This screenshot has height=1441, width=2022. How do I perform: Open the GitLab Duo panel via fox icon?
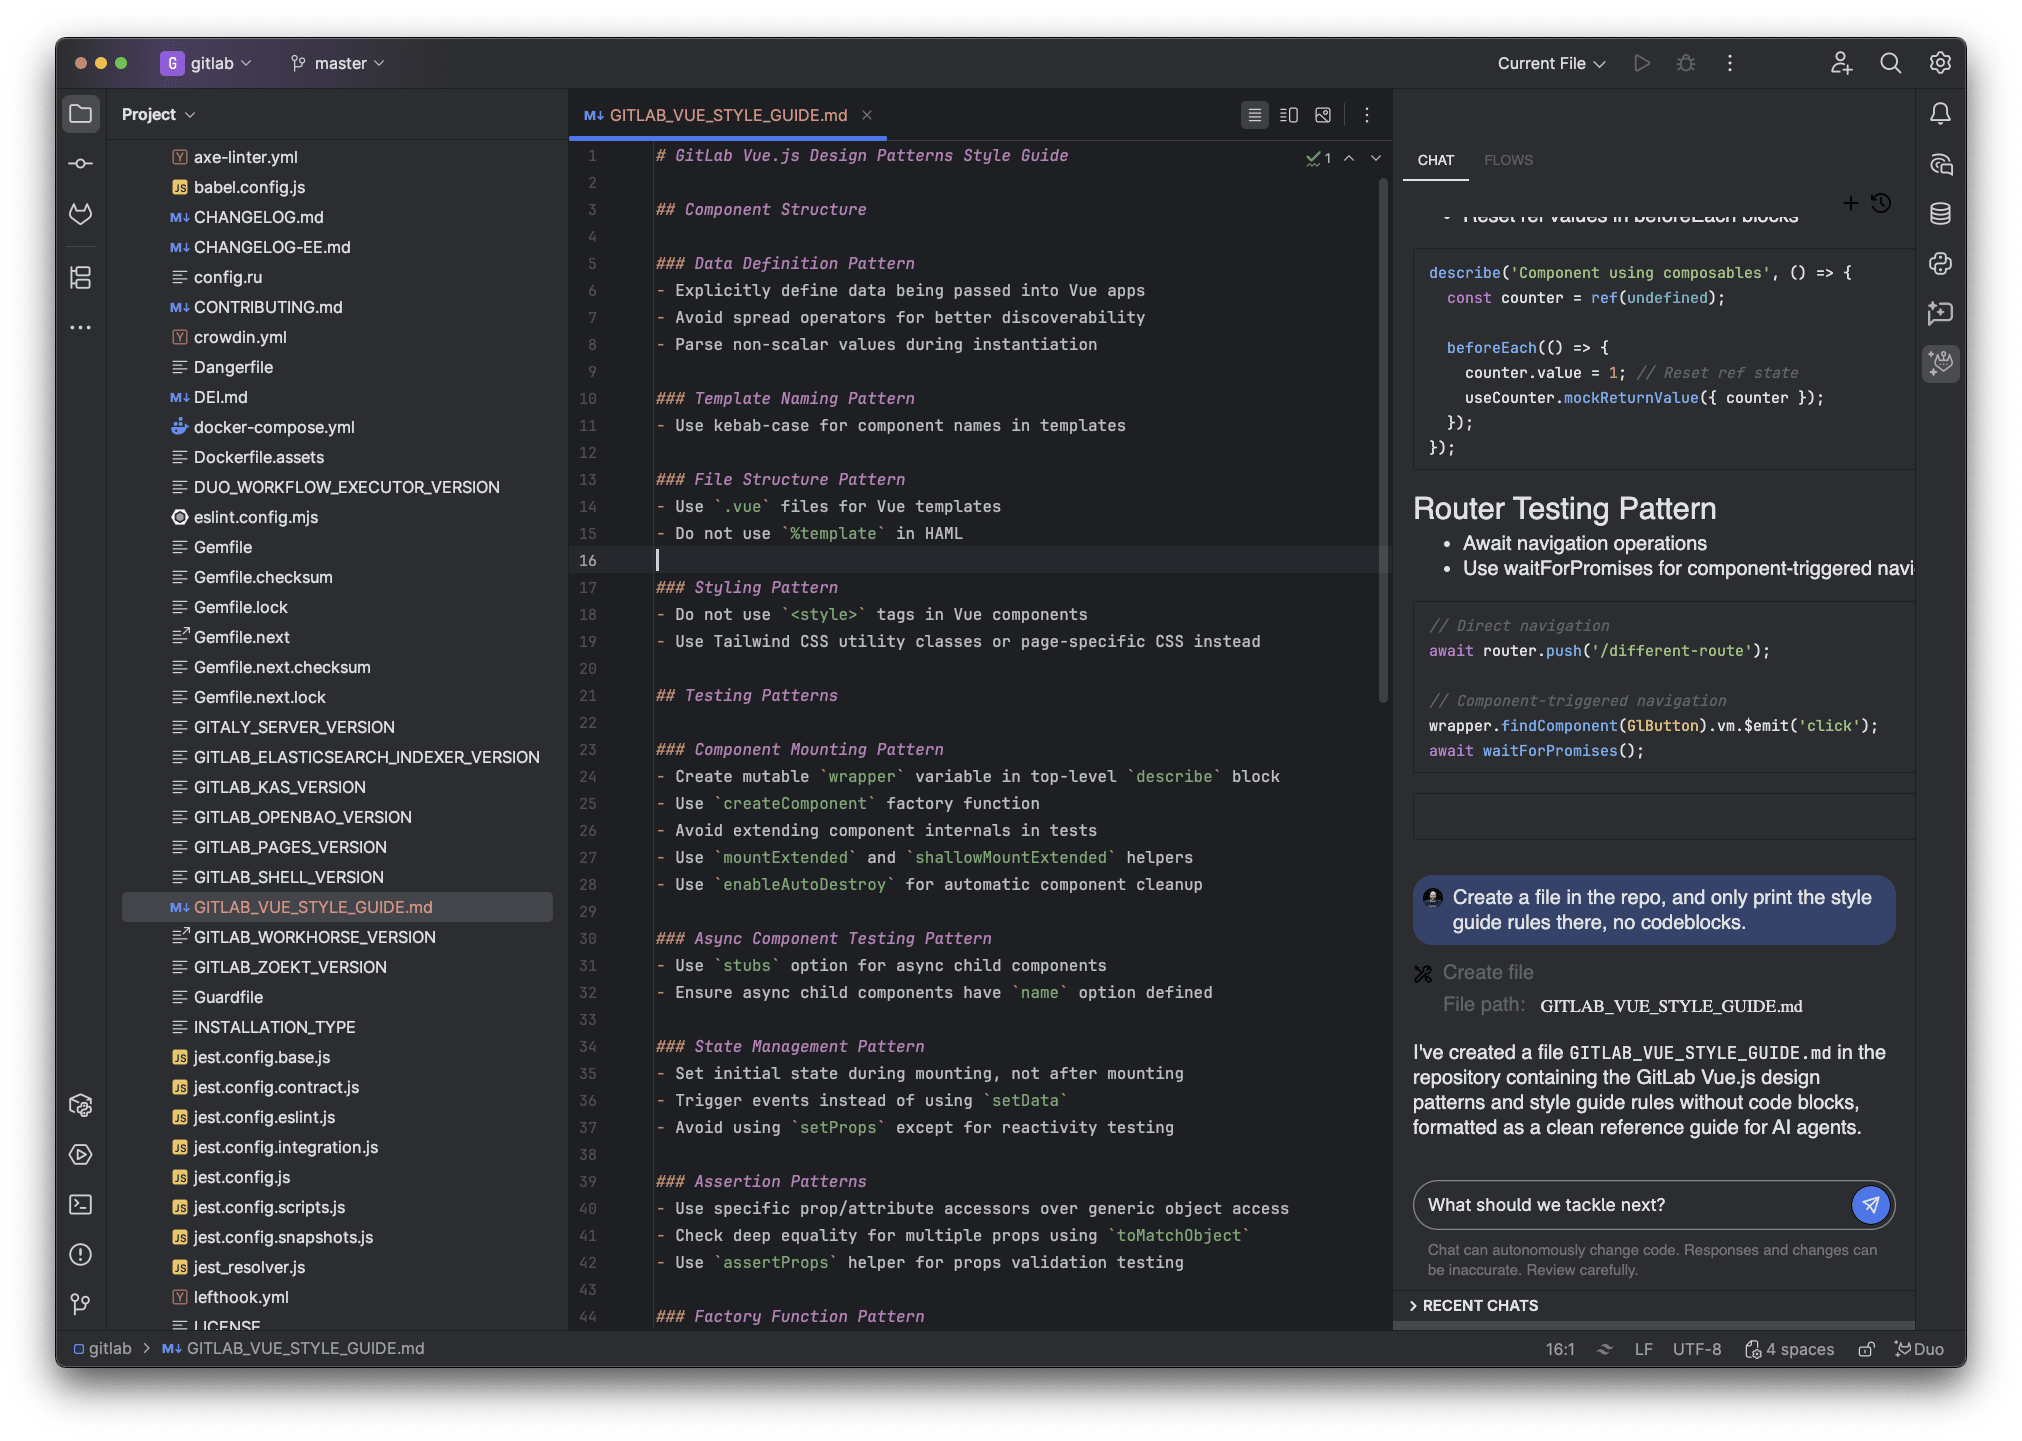(x=1941, y=363)
